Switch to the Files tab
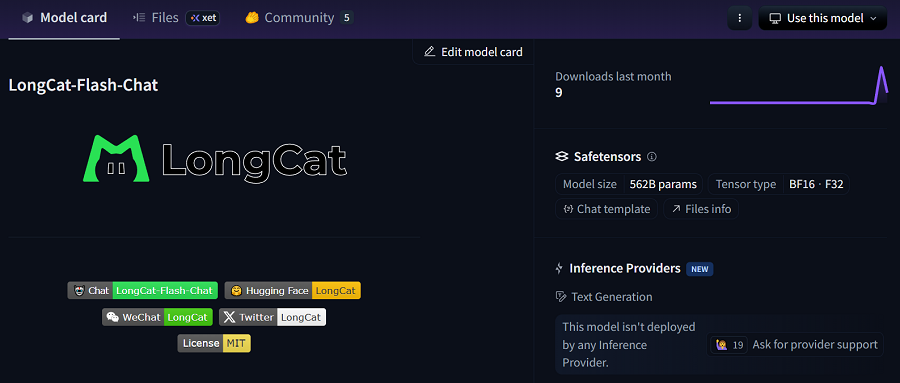This screenshot has width=900, height=383. click(x=156, y=18)
